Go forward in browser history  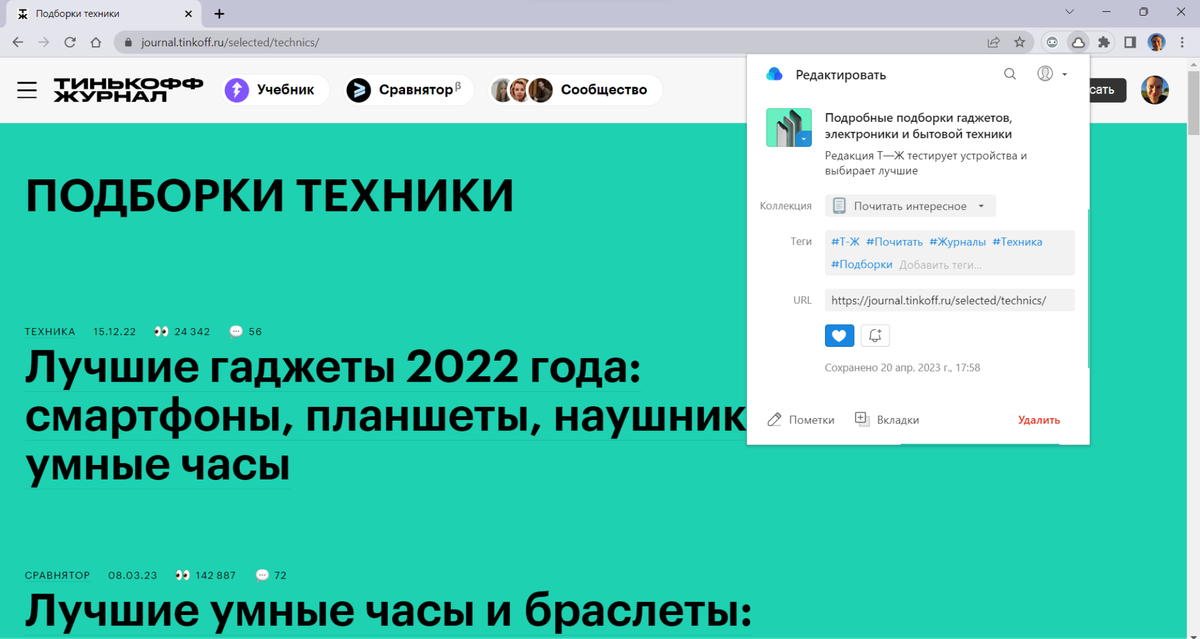(x=44, y=42)
